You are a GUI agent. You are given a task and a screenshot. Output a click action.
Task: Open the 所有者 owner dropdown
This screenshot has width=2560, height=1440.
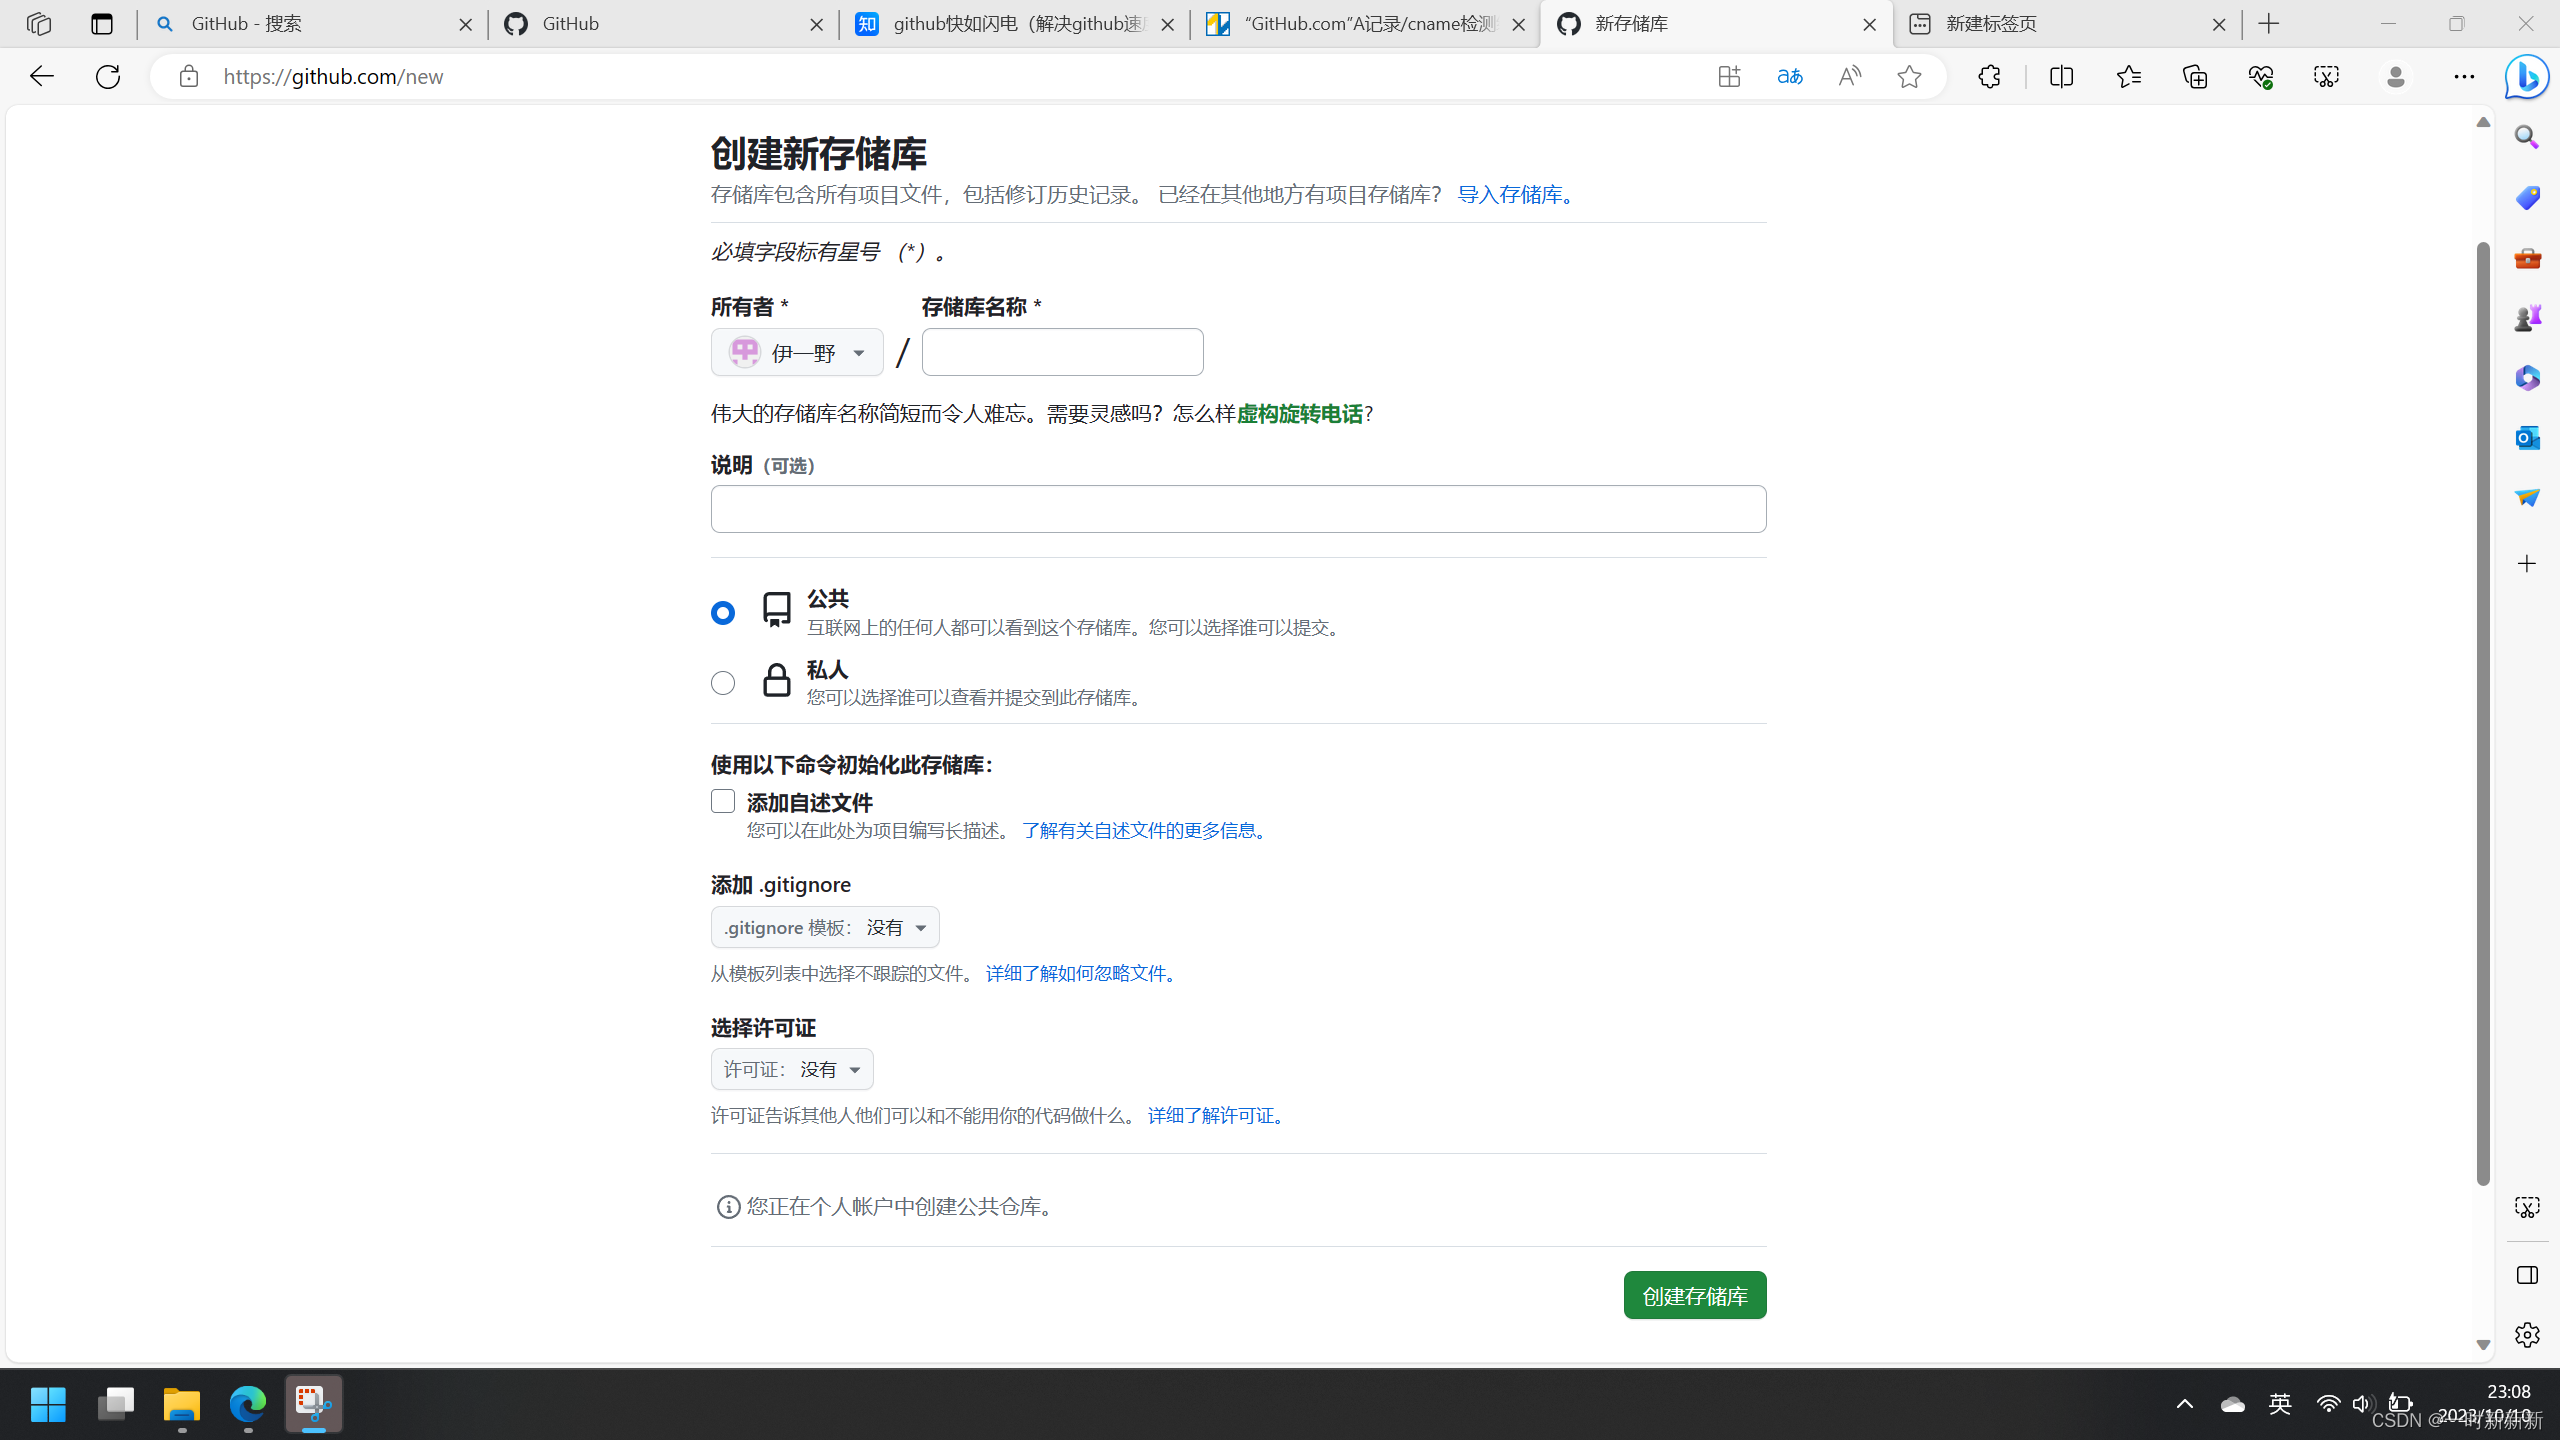tap(797, 352)
